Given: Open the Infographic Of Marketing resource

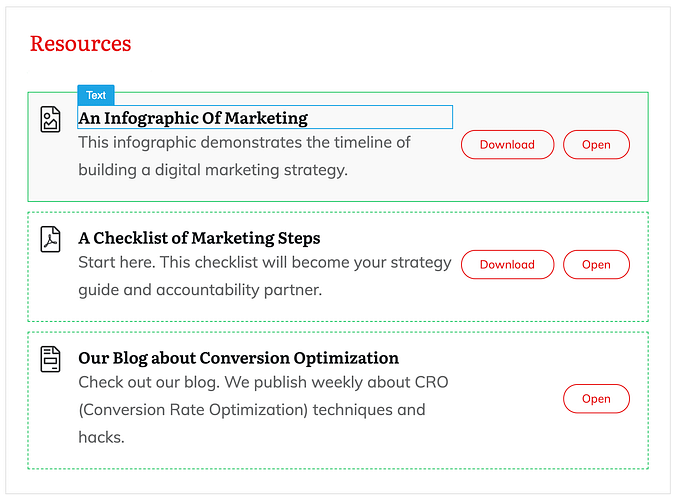Looking at the screenshot, I should tap(596, 145).
